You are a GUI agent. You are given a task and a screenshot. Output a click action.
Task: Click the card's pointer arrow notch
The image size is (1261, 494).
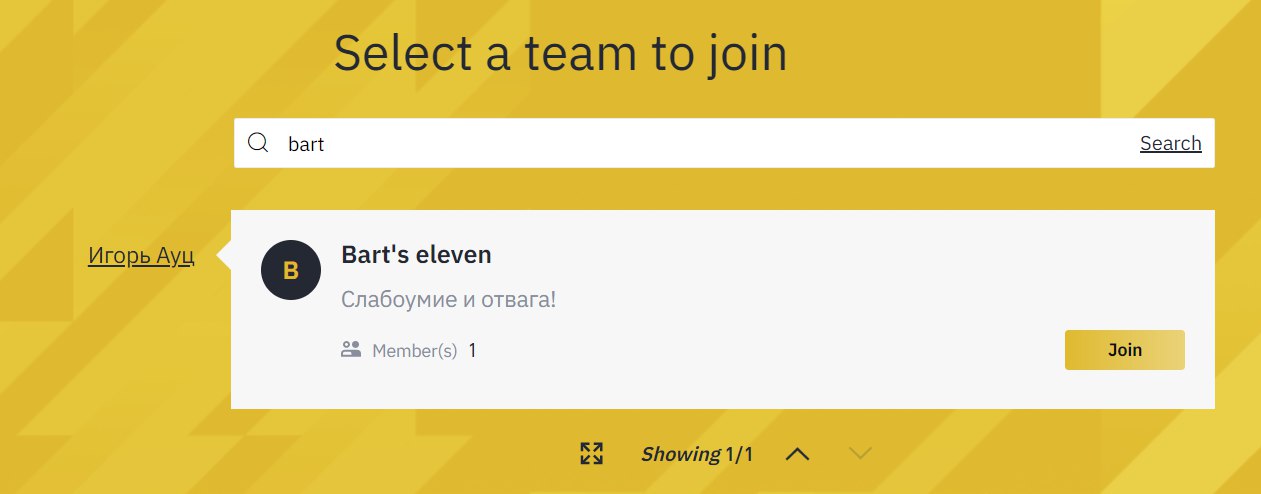point(224,257)
